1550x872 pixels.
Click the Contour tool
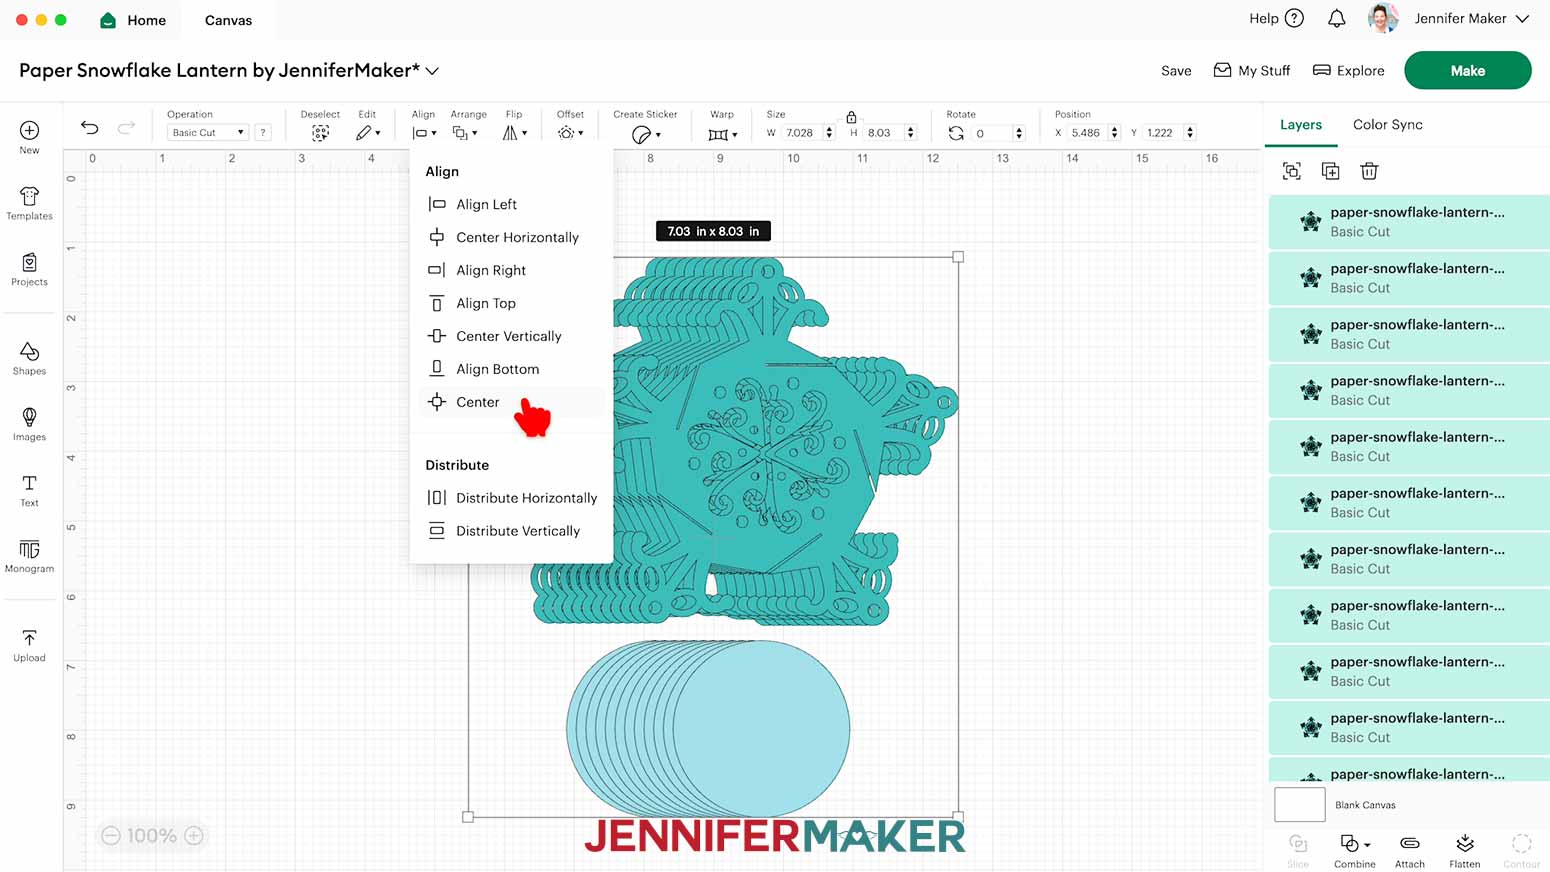click(1521, 850)
